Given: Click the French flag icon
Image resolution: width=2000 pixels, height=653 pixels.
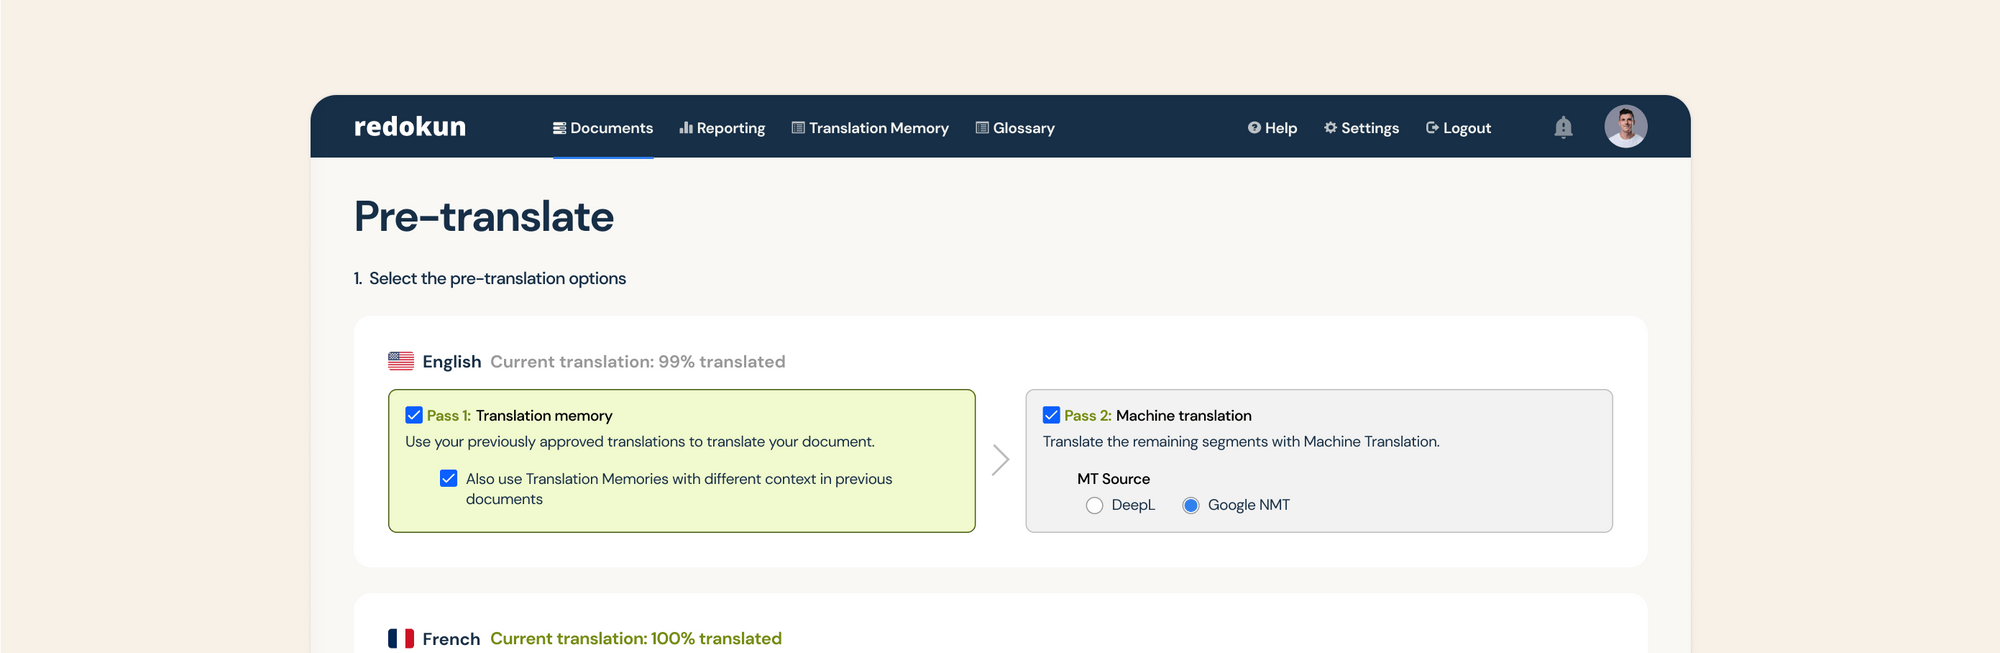Looking at the screenshot, I should pyautogui.click(x=400, y=637).
